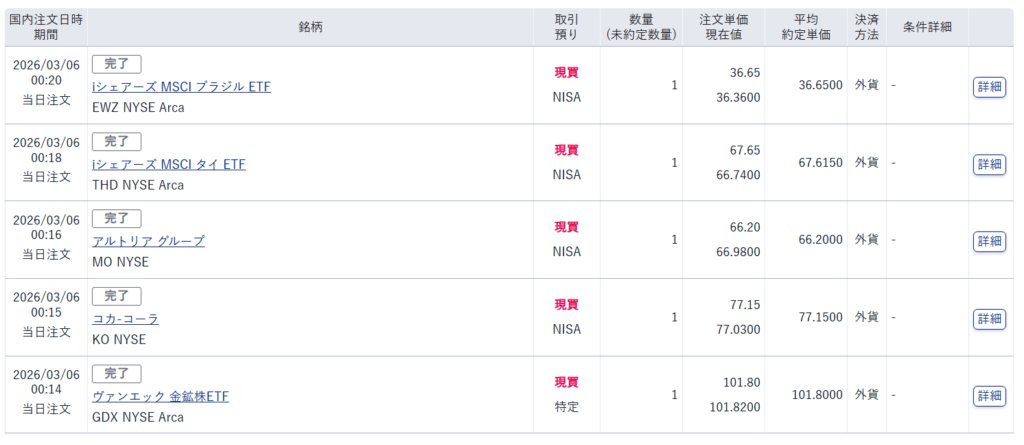The height and width of the screenshot is (445, 1024).
Task: Click the 国内注文日時 期間 column header
Action: click(x=46, y=27)
